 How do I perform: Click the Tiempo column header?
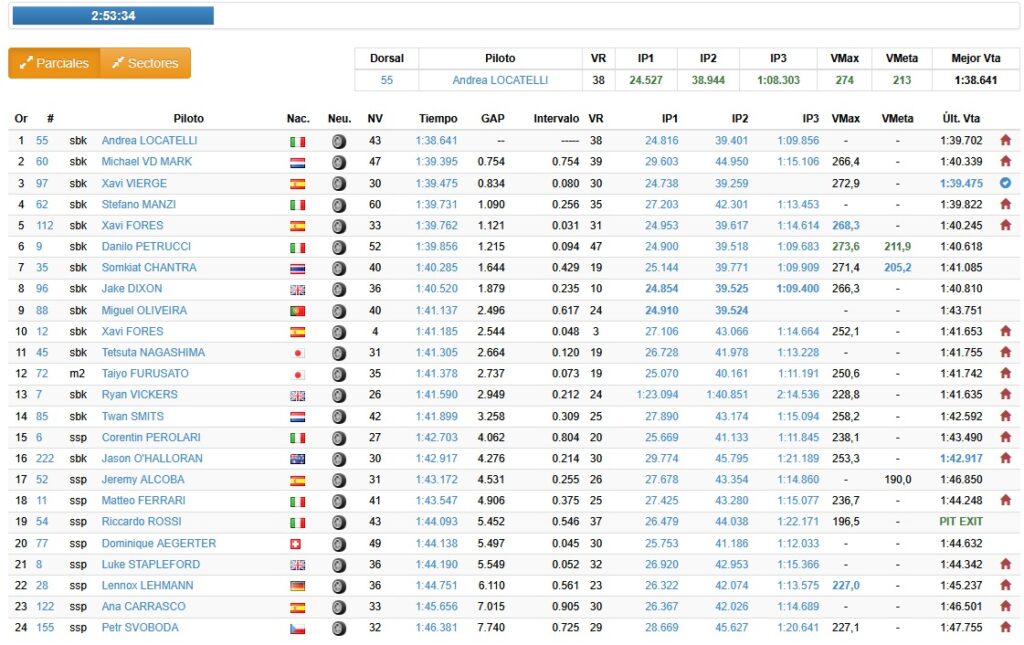[x=438, y=118]
